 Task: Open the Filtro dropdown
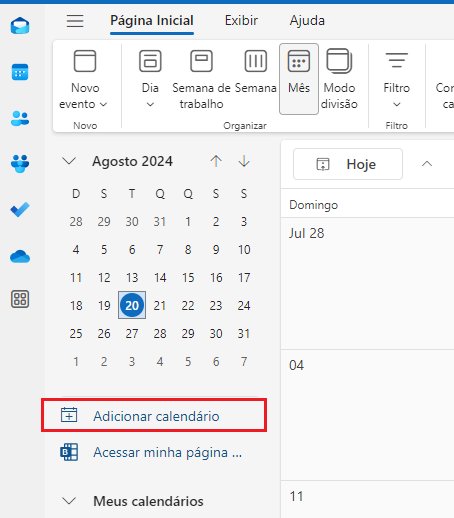click(396, 79)
